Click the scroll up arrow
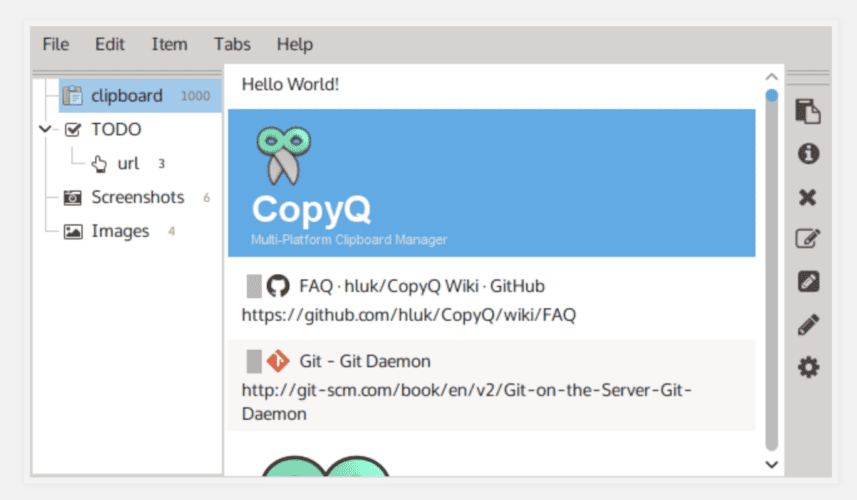The image size is (857, 500). pyautogui.click(x=771, y=77)
